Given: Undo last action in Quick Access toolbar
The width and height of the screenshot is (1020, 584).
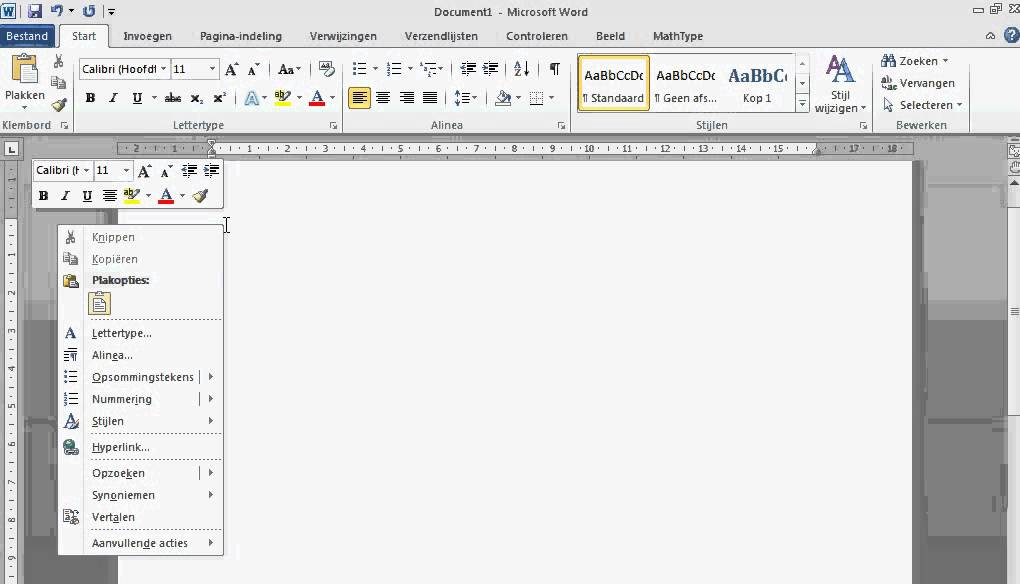Looking at the screenshot, I should 57,11.
